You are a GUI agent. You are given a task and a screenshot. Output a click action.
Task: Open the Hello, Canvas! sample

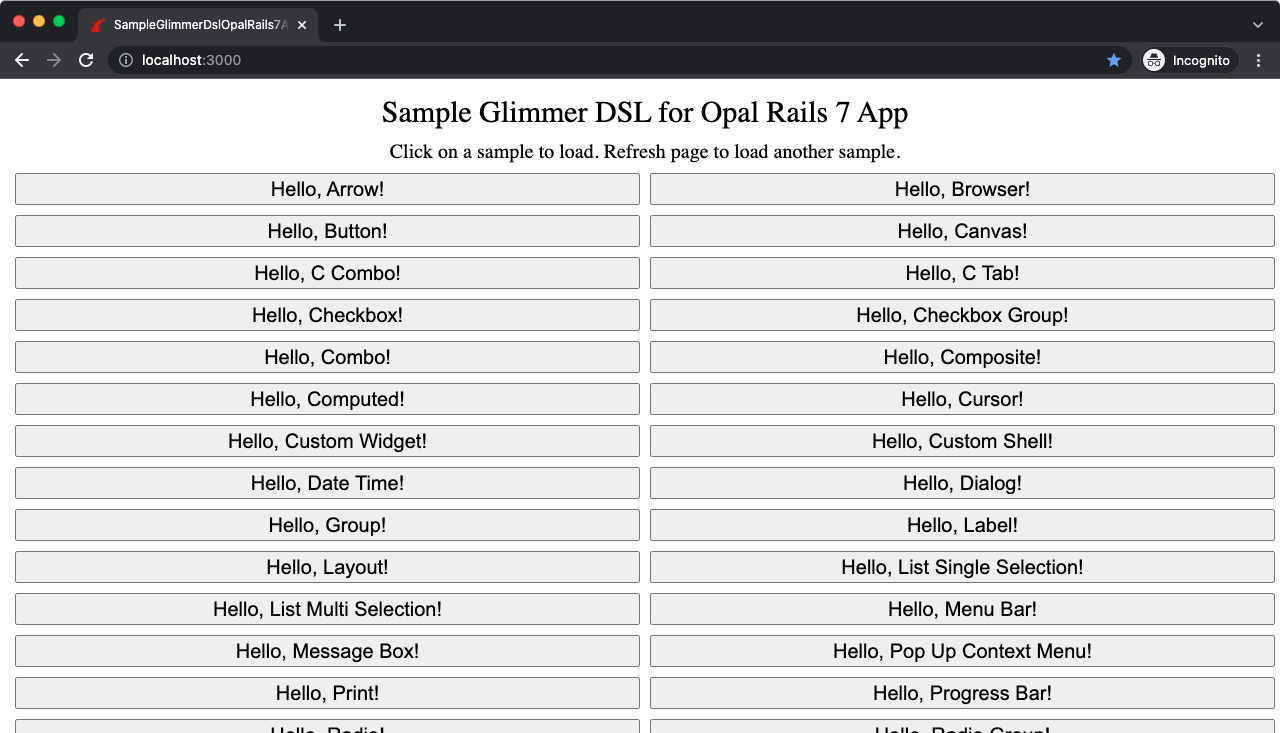[x=962, y=231]
